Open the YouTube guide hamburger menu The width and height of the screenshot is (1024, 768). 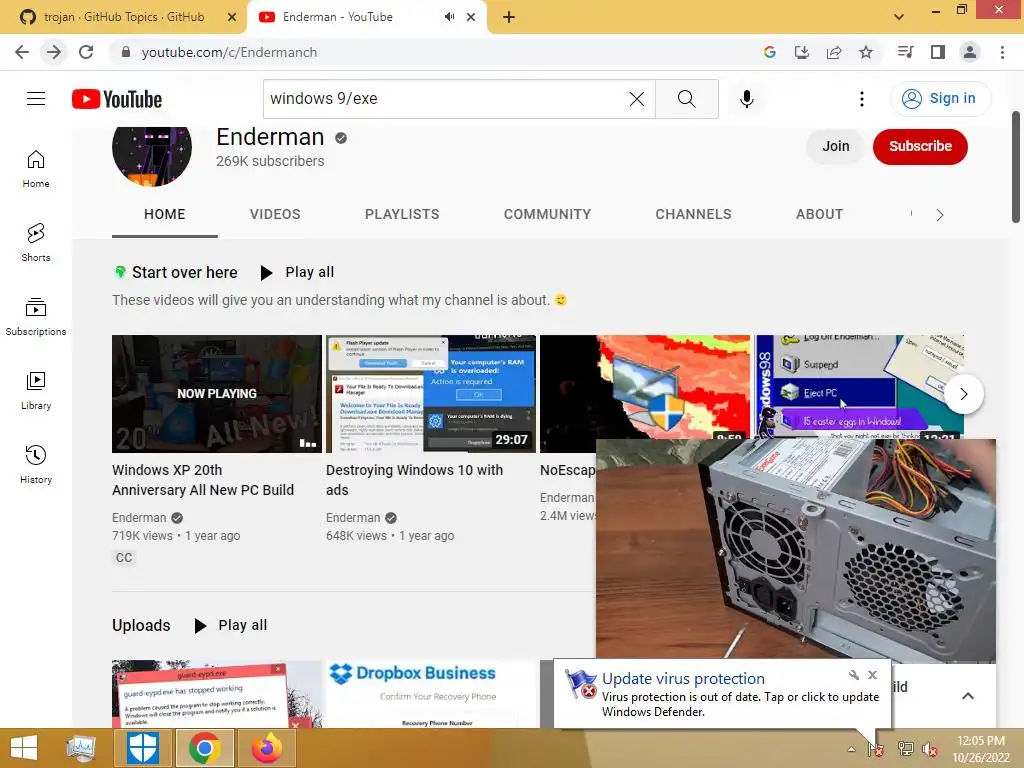36,99
